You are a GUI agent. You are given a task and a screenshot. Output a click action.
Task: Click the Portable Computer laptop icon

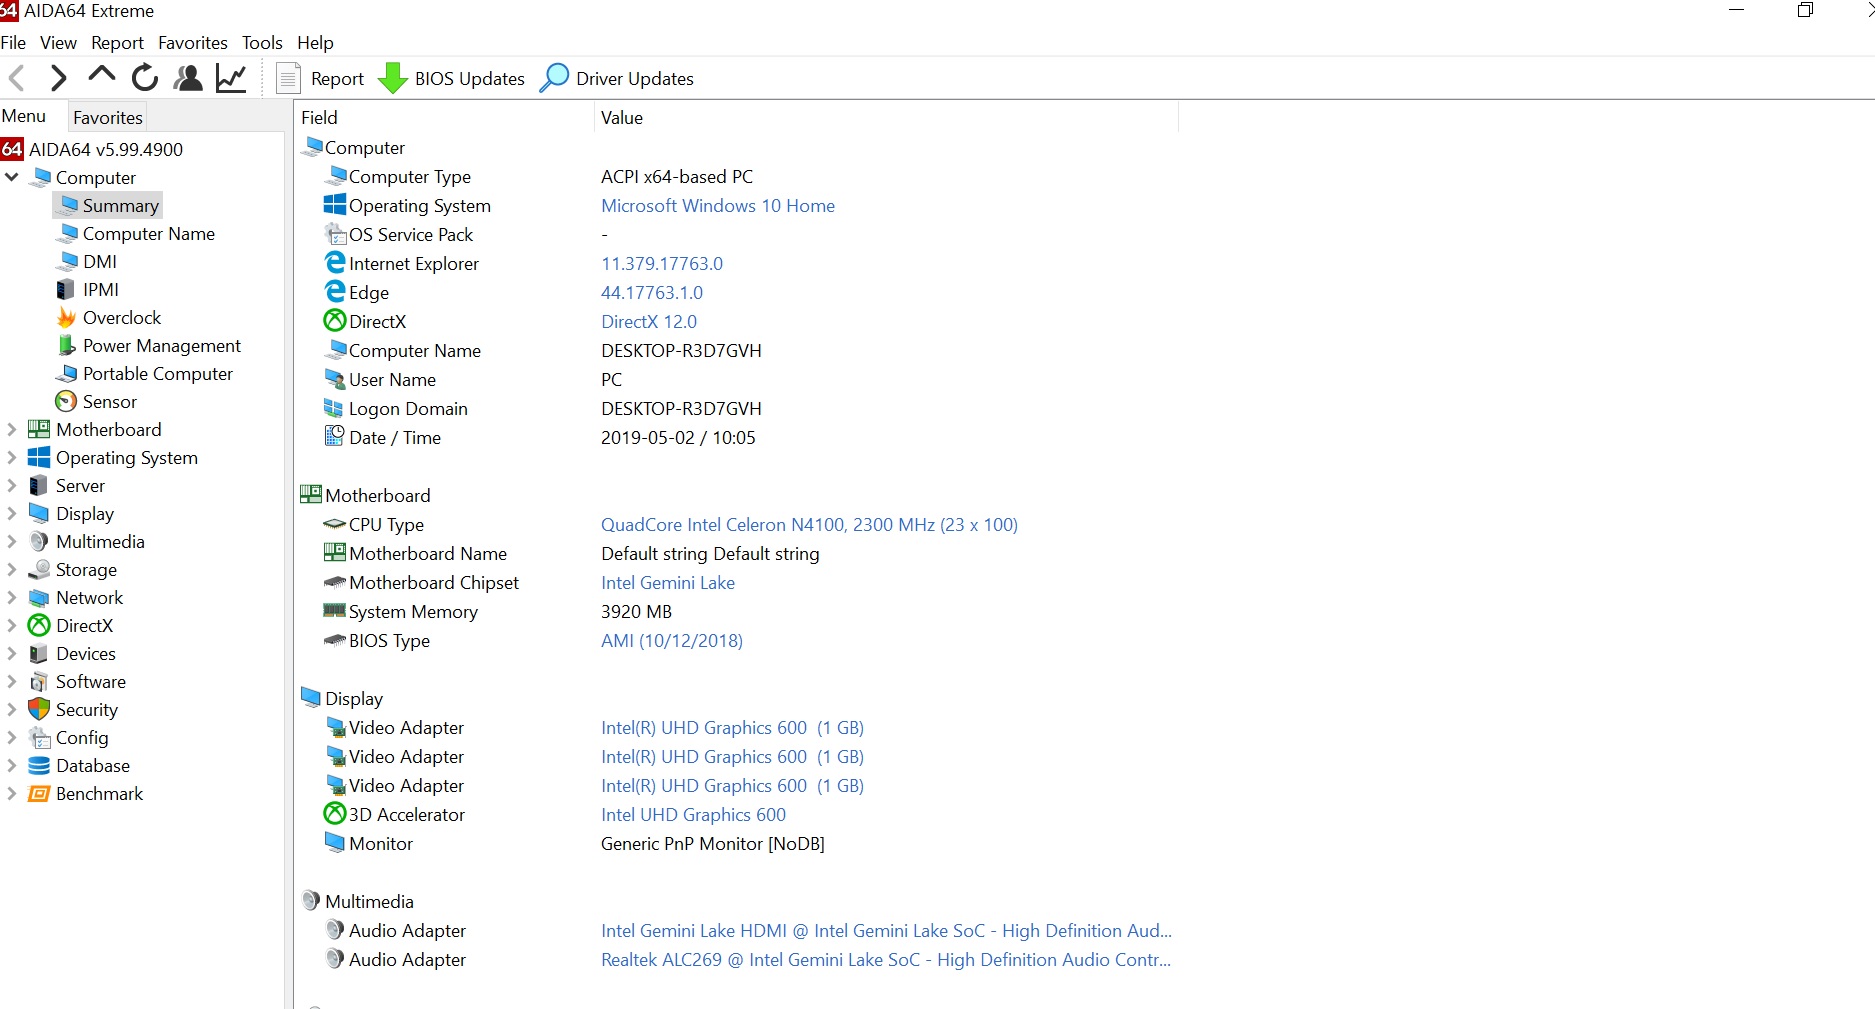coord(66,373)
